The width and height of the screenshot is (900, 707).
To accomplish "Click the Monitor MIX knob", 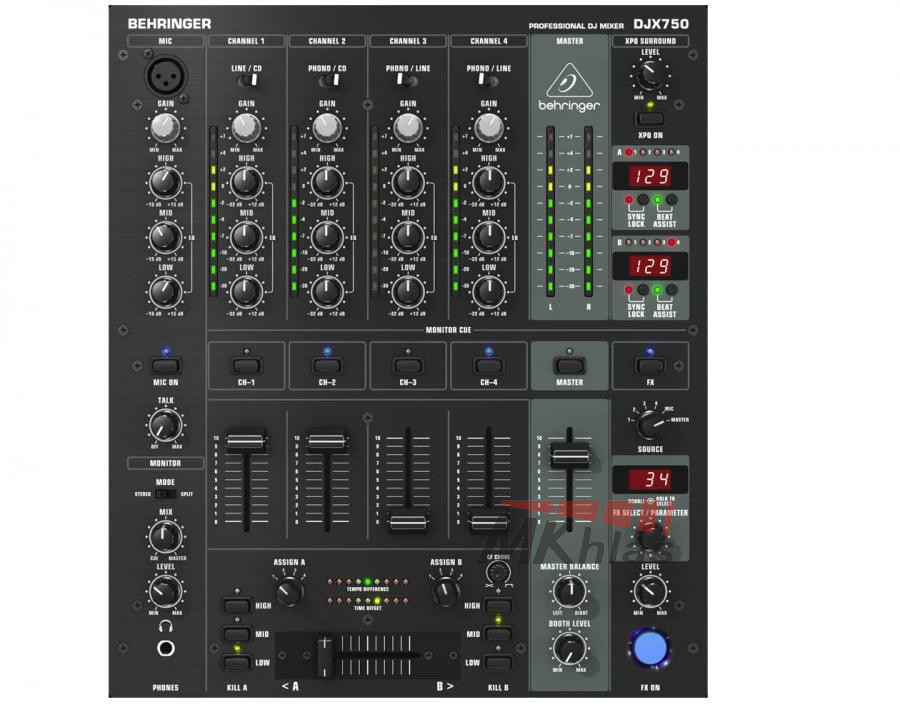I will tap(165, 537).
